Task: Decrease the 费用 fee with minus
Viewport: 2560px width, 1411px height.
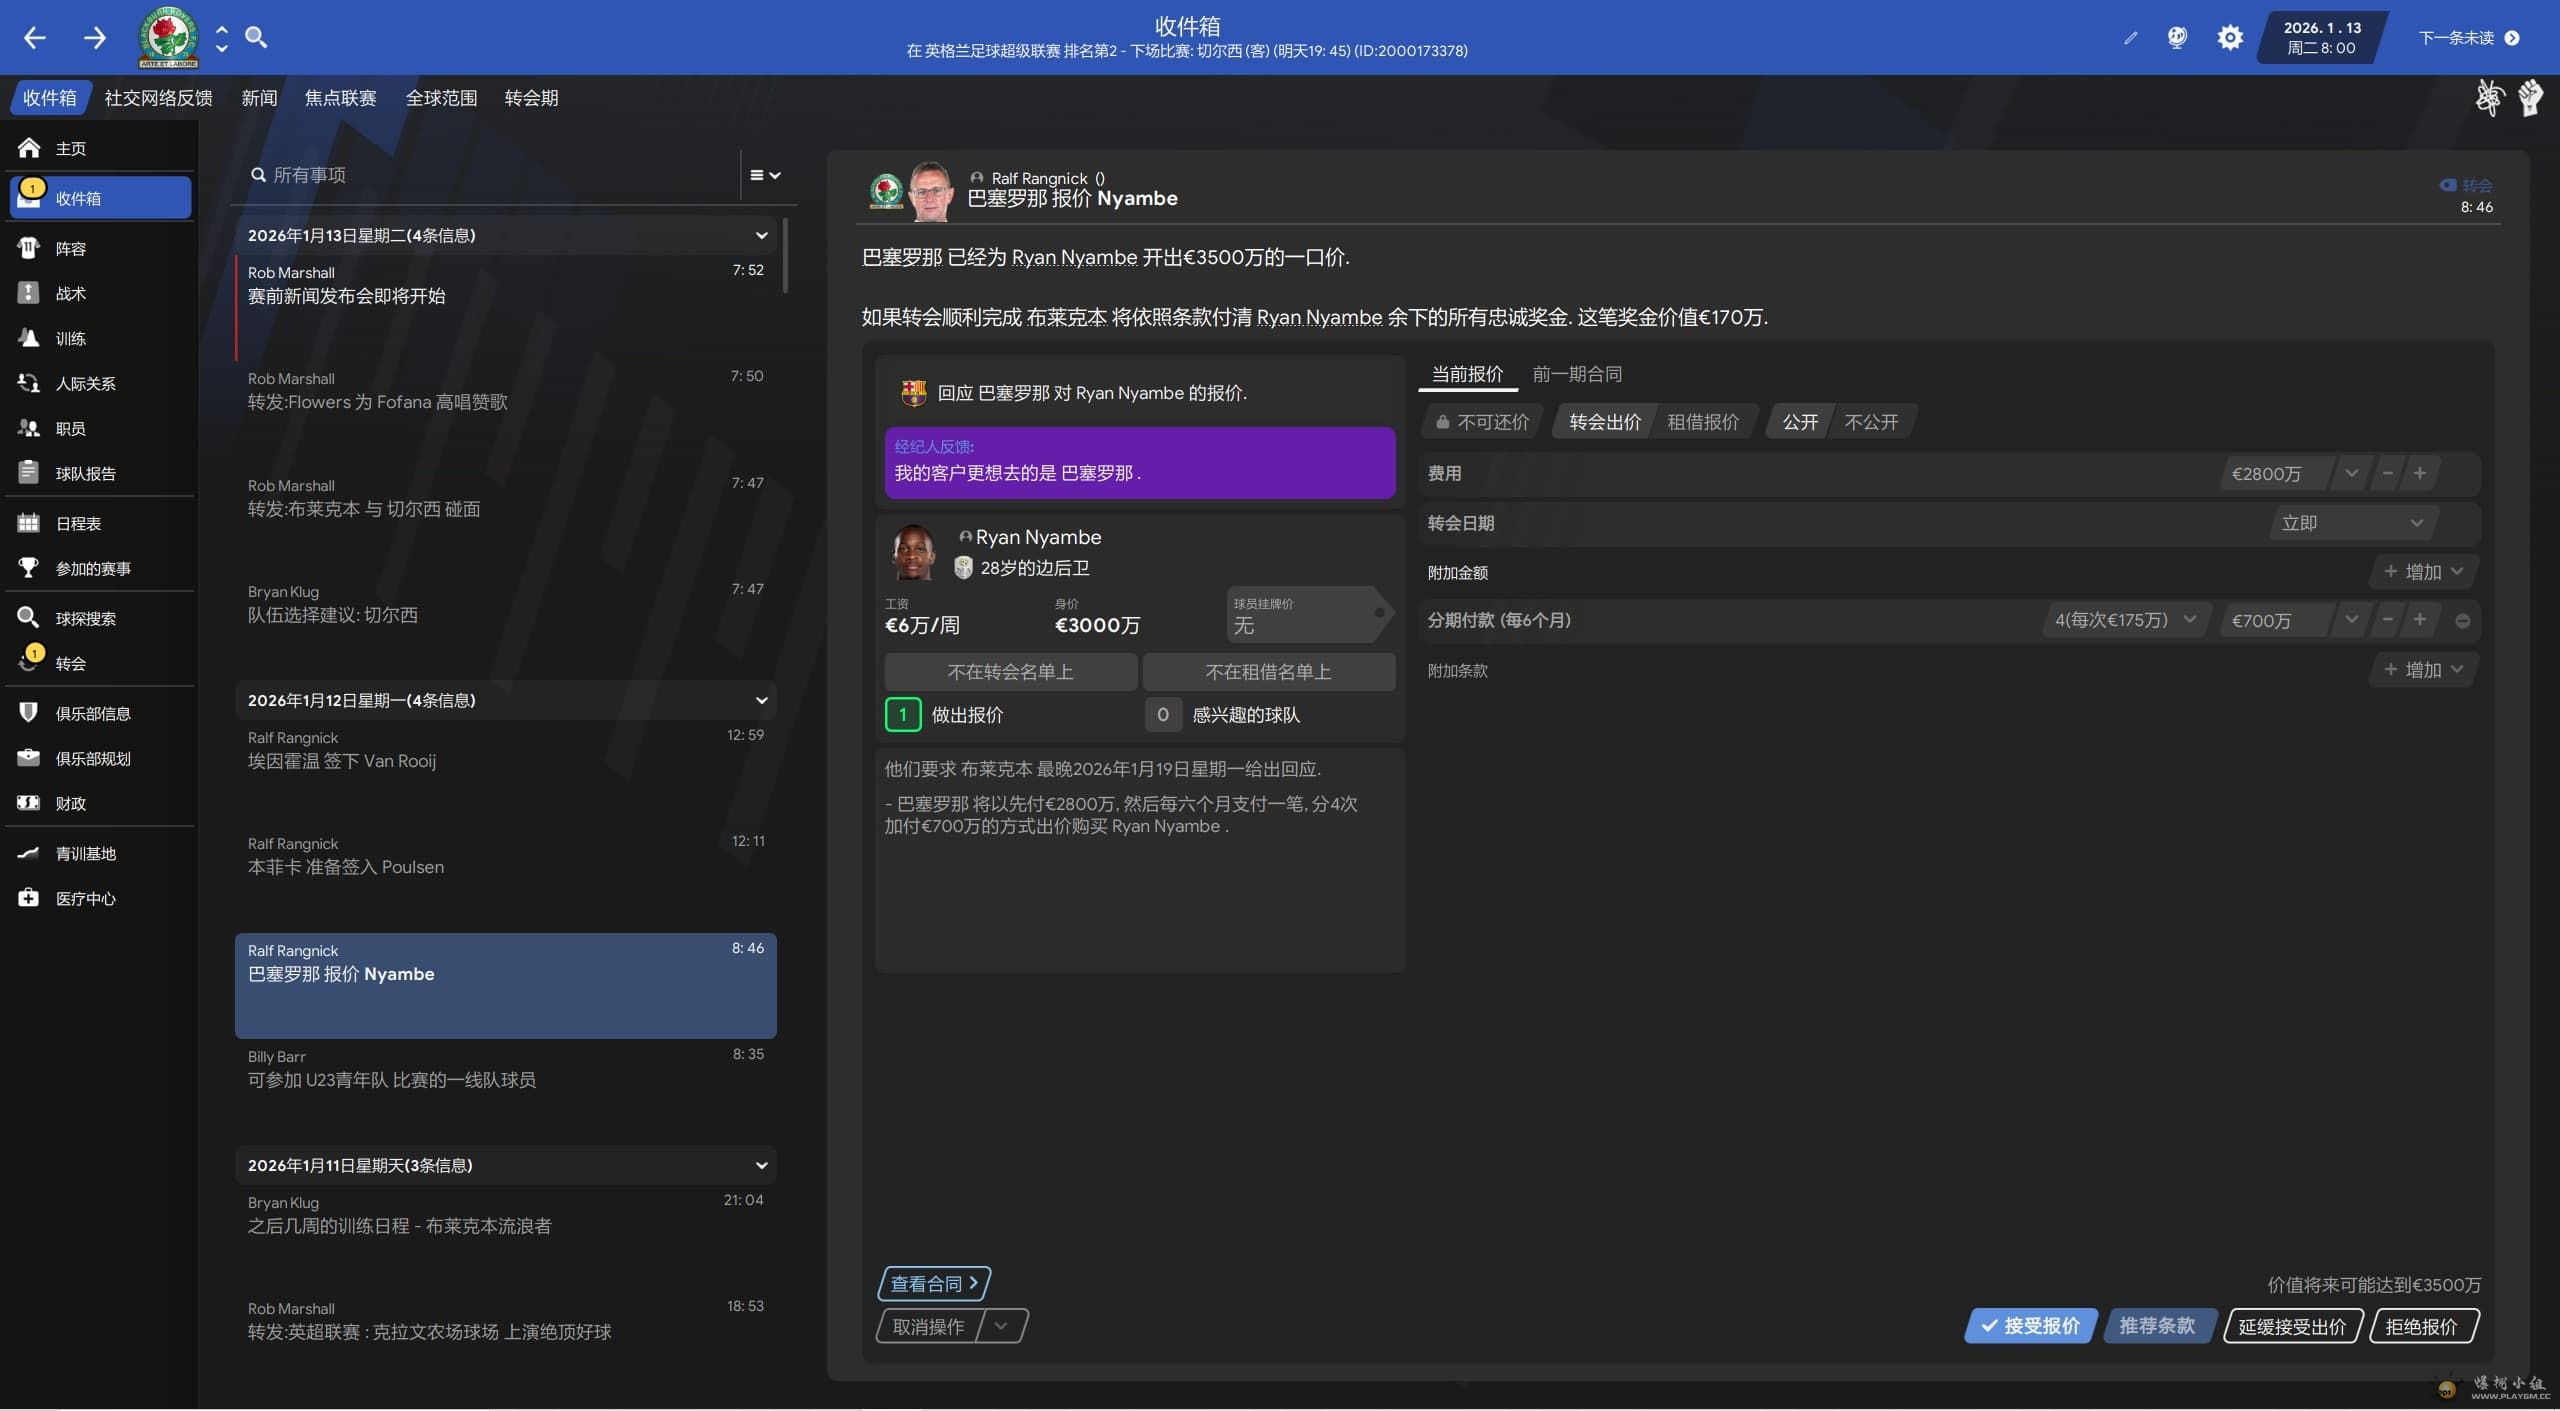Action: pos(2388,473)
